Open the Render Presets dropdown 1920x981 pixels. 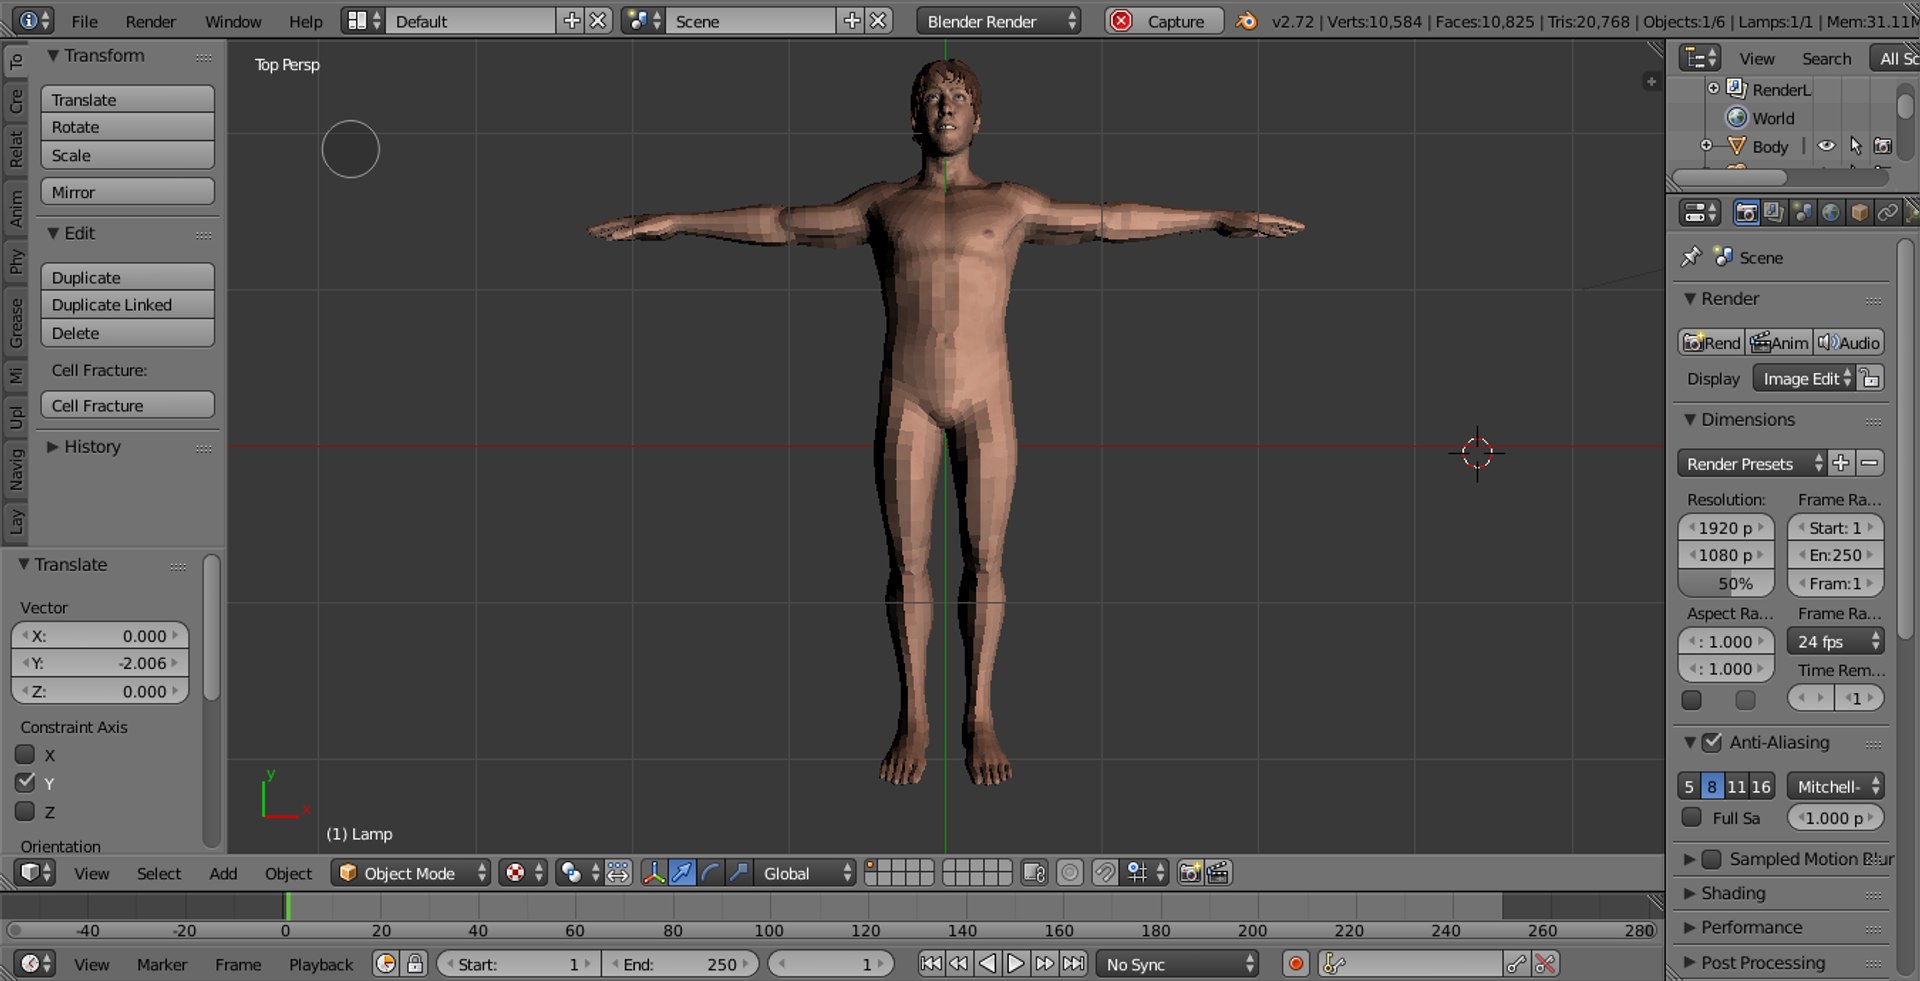click(1752, 463)
